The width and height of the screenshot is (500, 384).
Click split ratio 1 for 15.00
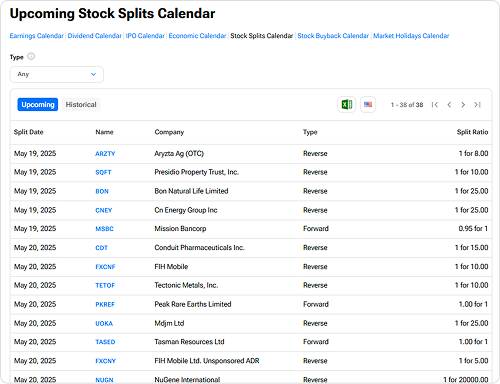point(472,248)
